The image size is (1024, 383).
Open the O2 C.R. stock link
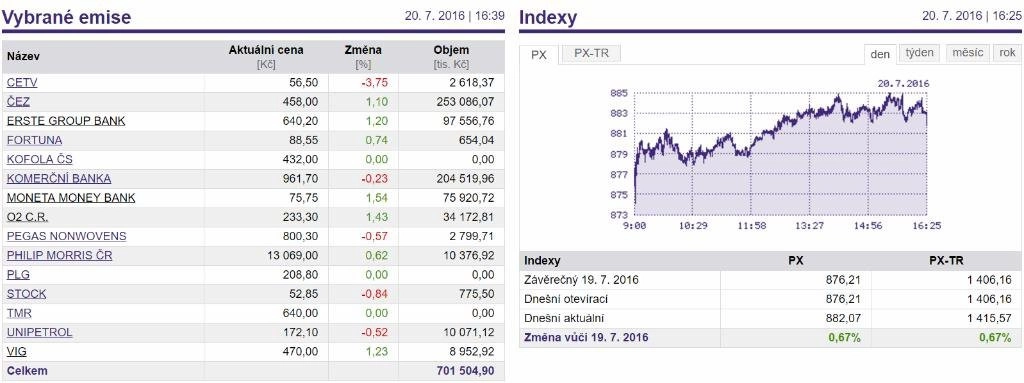coord(27,217)
